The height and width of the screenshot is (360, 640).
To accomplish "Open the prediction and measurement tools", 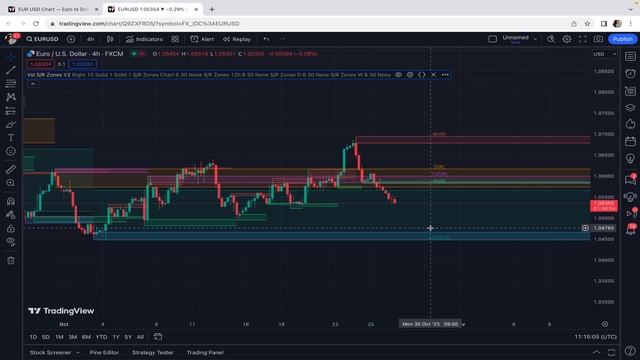I will tap(11, 111).
